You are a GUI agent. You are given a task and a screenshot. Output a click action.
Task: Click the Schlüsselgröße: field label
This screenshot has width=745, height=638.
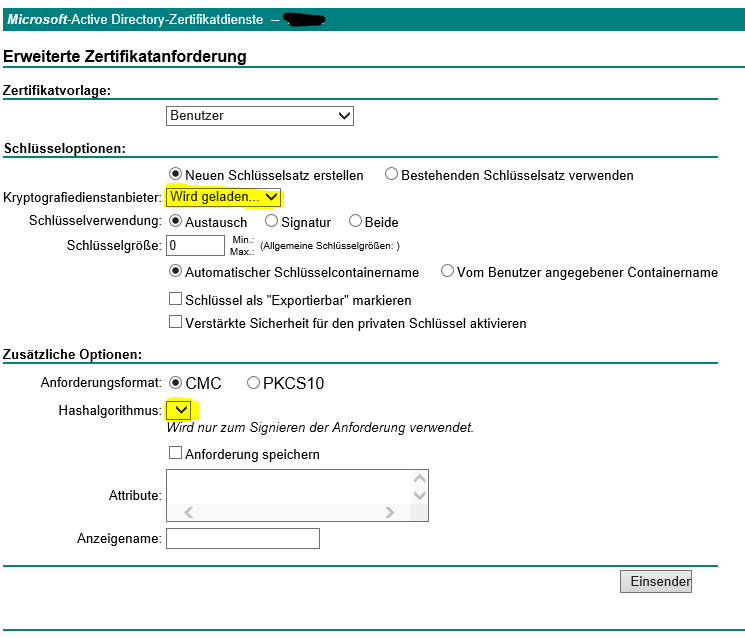114,246
